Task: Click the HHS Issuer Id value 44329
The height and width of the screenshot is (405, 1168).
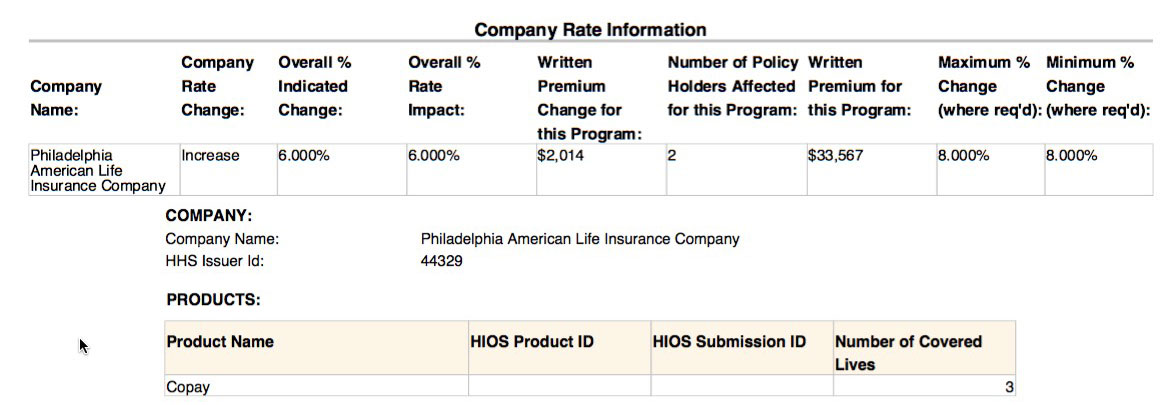Action: click(x=442, y=262)
